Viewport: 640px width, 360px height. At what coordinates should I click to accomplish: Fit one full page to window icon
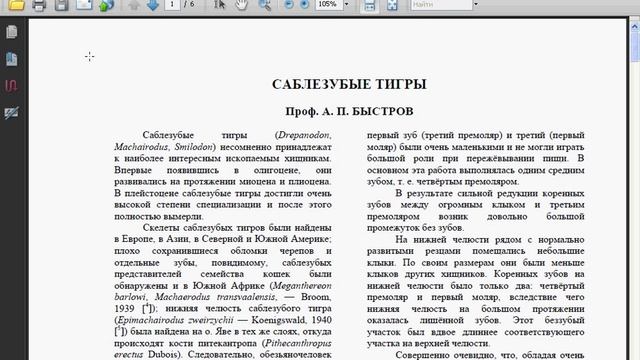[x=392, y=5]
